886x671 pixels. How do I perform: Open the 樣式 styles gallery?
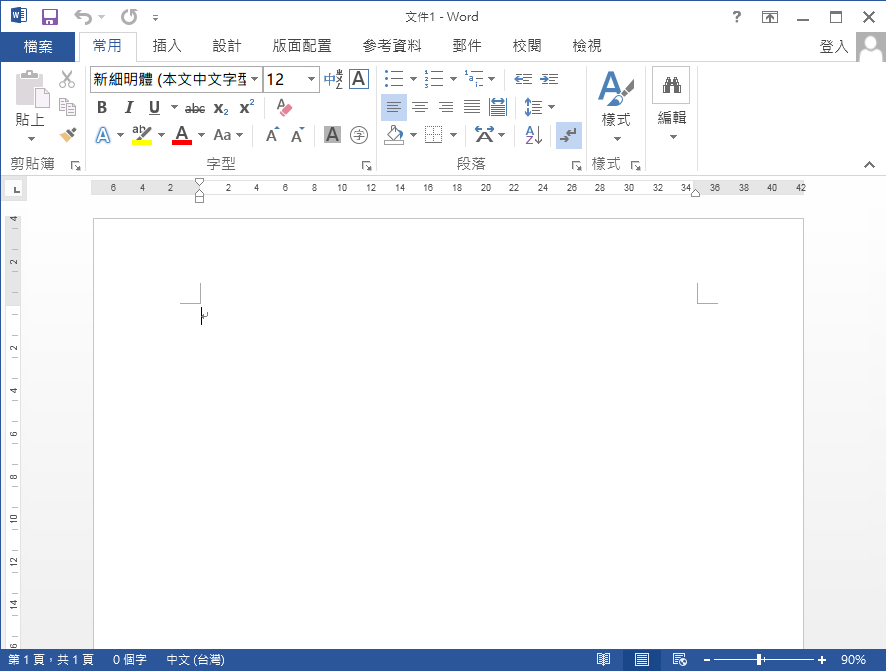click(x=616, y=106)
